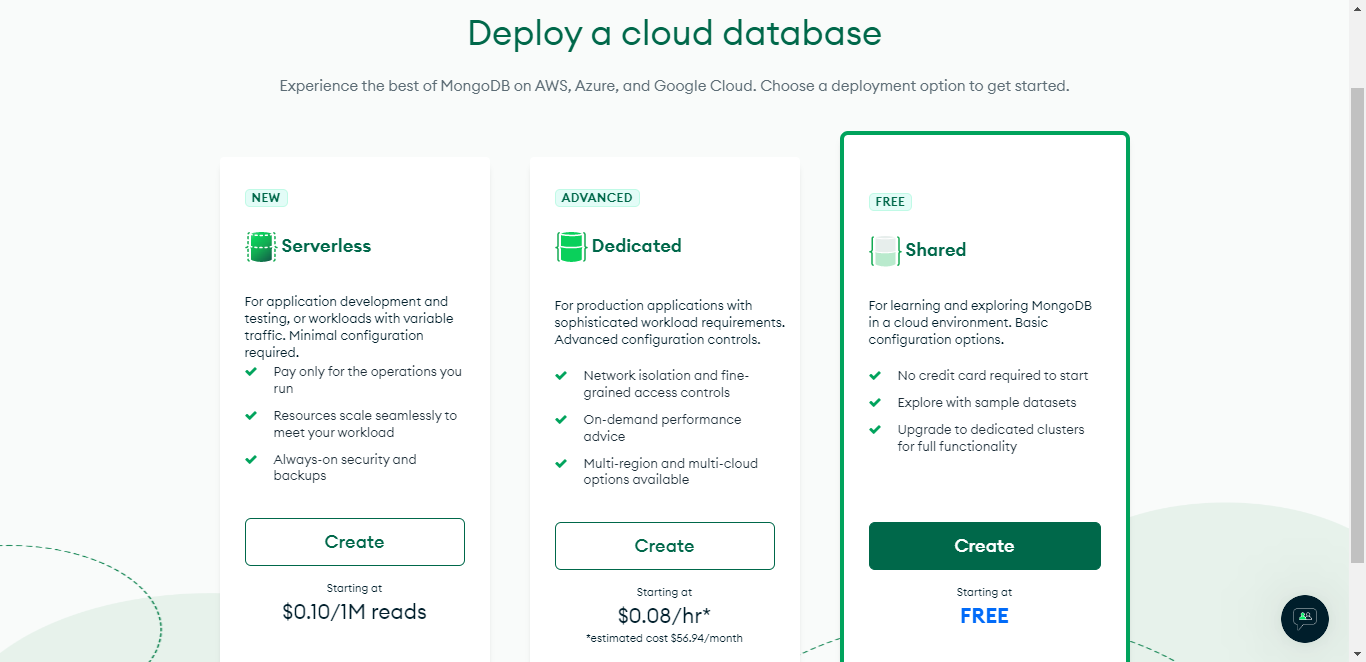1366x662 pixels.
Task: Click 'Always-on security and backups' text
Action: pyautogui.click(x=345, y=468)
